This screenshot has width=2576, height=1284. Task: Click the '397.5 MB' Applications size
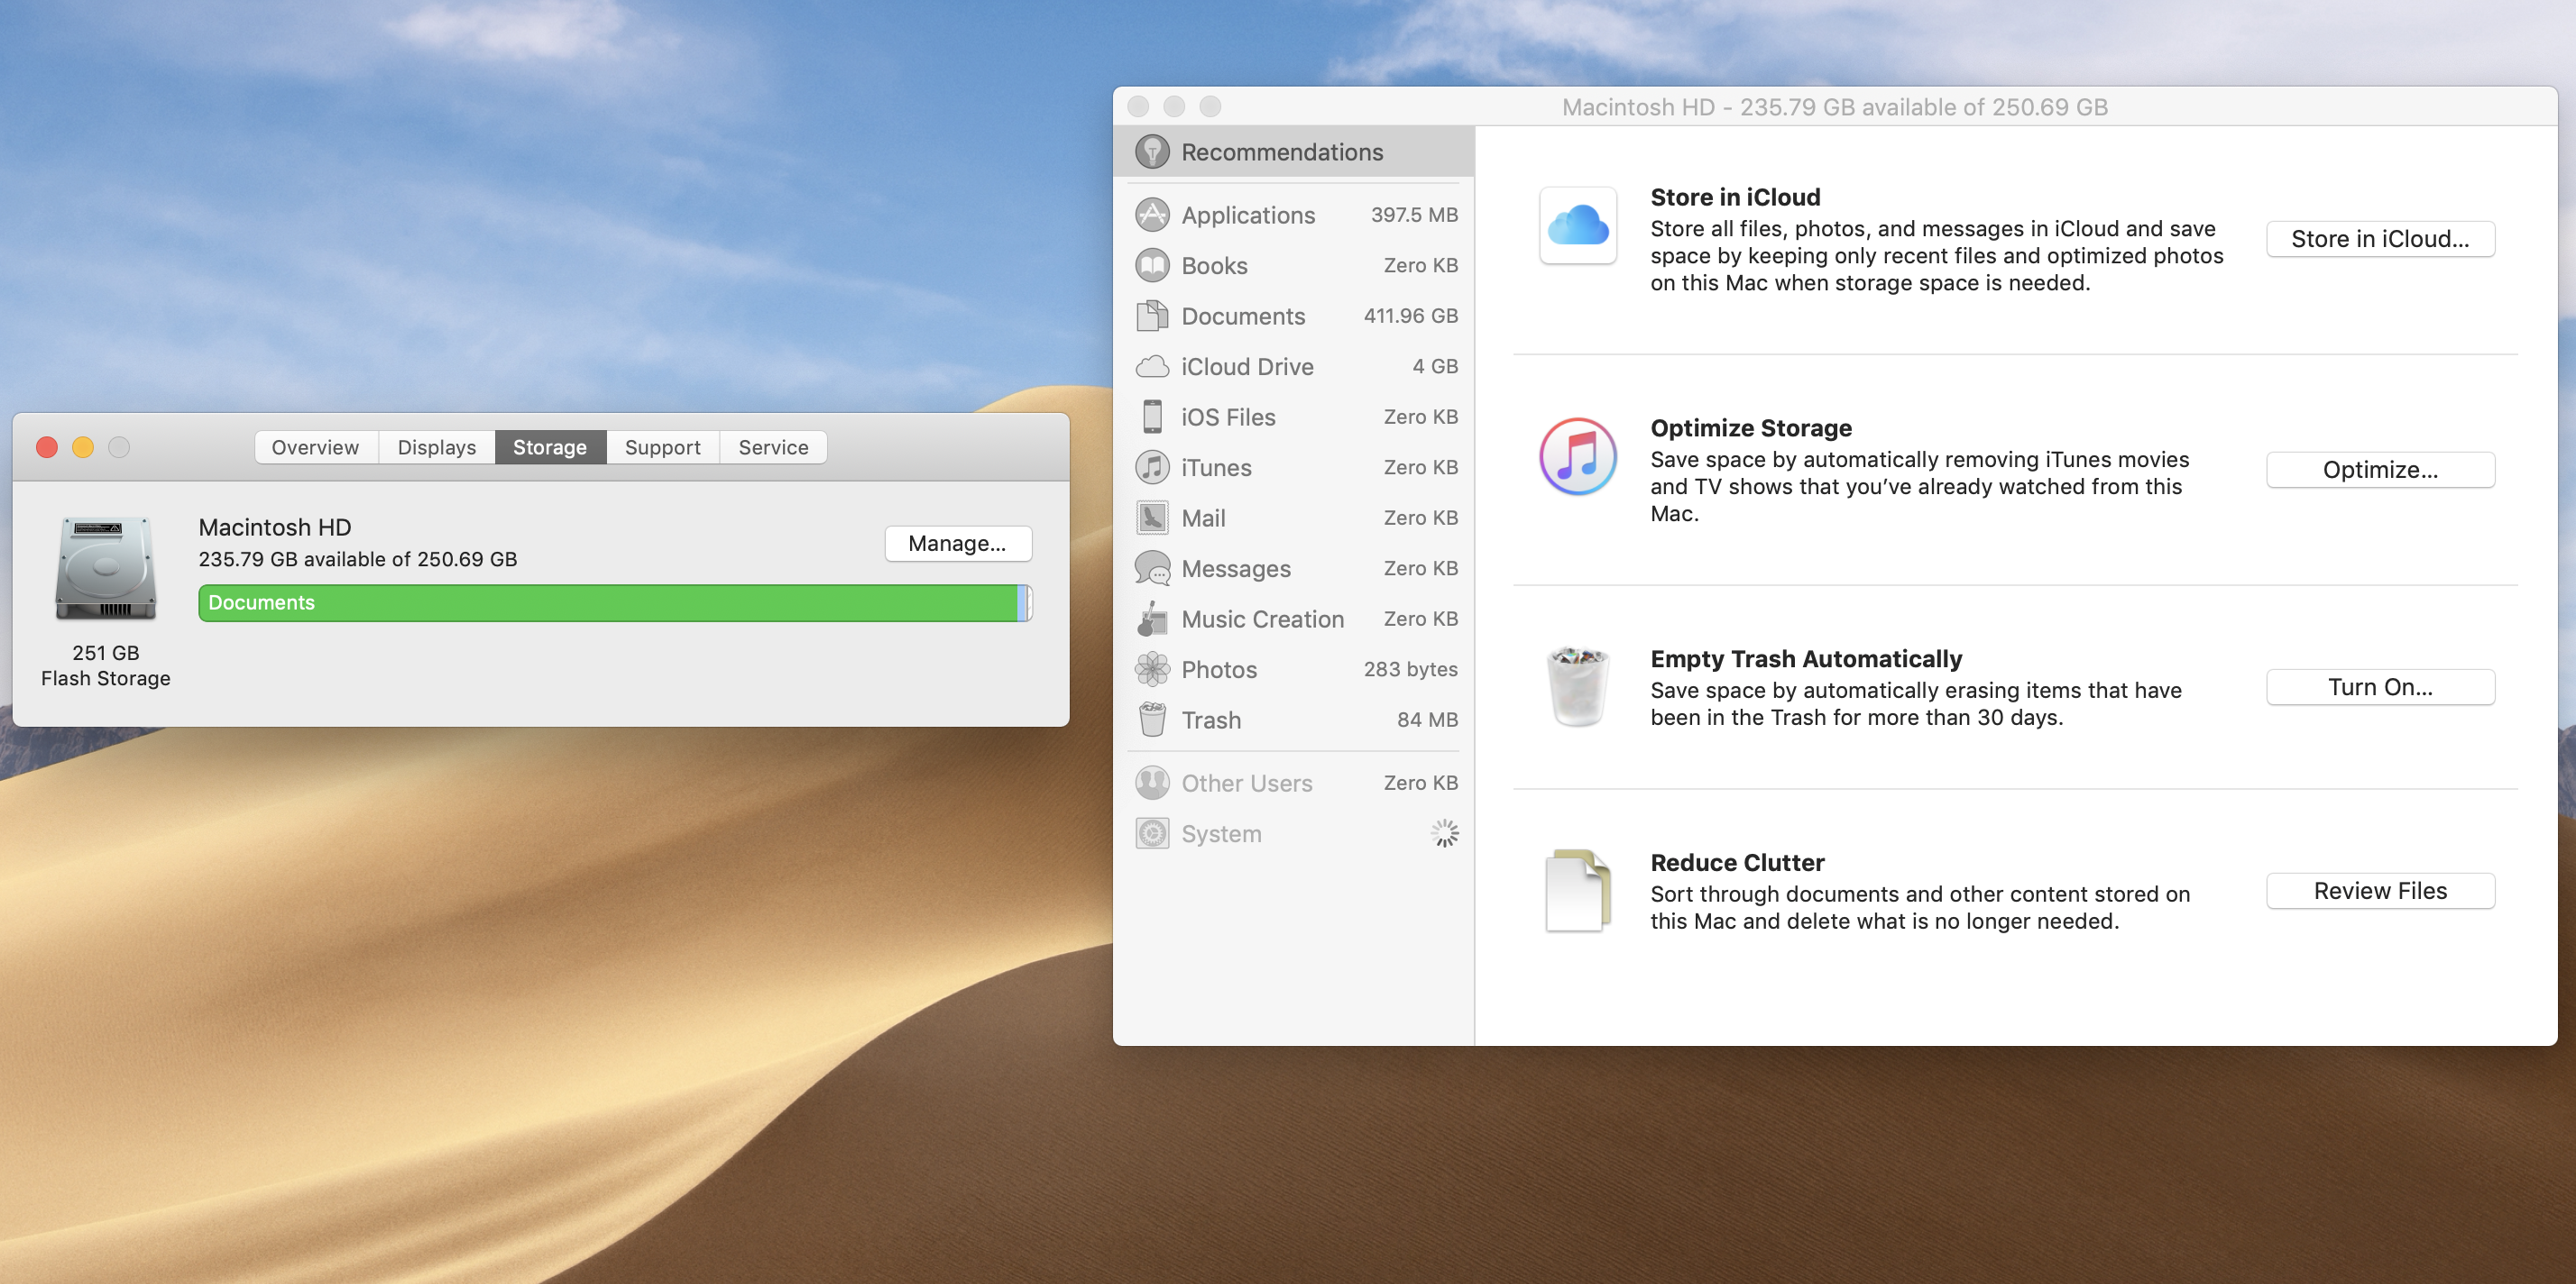coord(1414,215)
